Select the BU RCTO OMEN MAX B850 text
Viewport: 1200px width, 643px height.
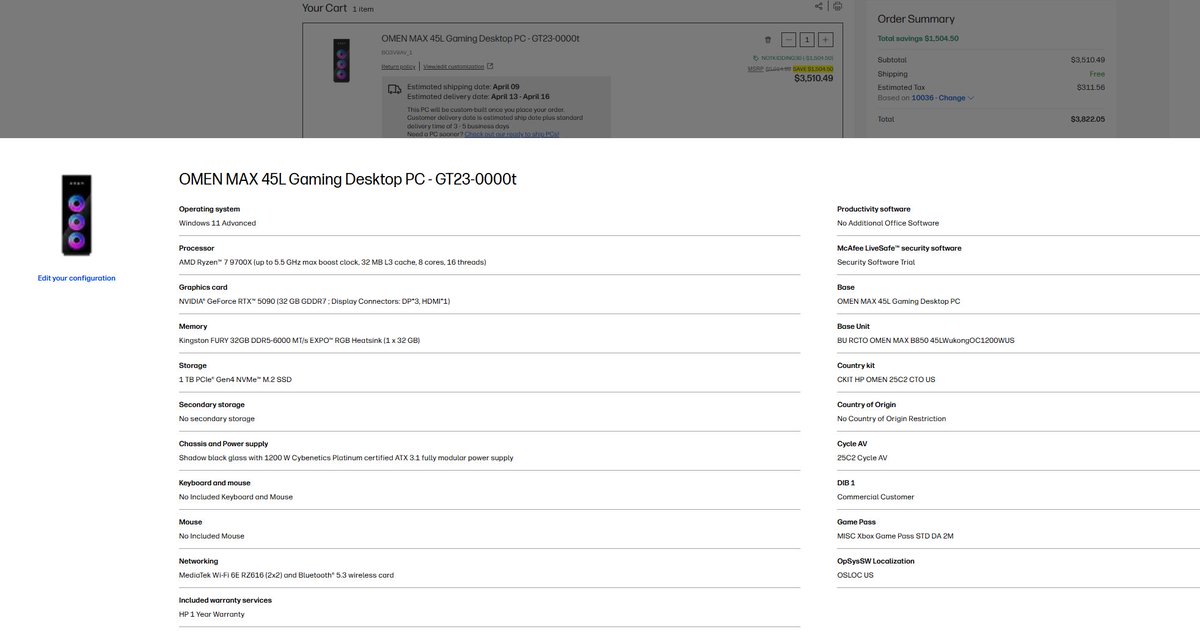click(x=926, y=340)
